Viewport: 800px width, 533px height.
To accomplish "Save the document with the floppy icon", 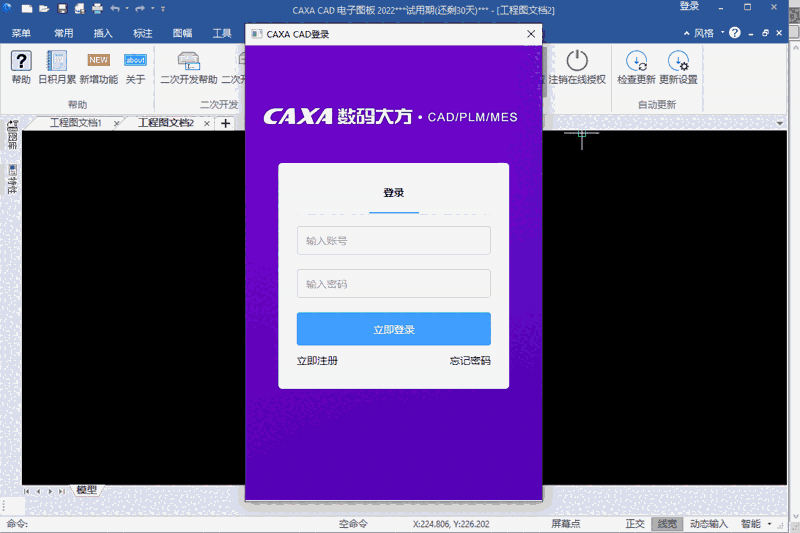I will pyautogui.click(x=62, y=9).
